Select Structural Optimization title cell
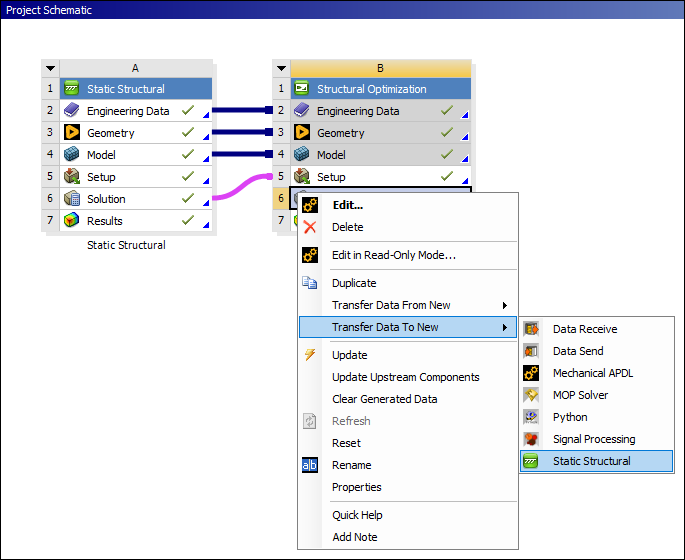Image resolution: width=685 pixels, height=560 pixels. click(x=381, y=89)
